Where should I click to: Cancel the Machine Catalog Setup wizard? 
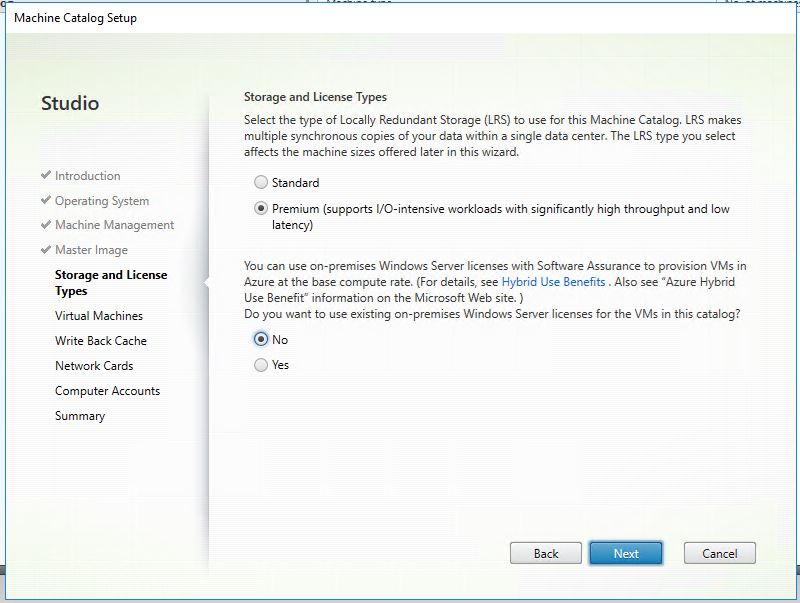point(719,553)
